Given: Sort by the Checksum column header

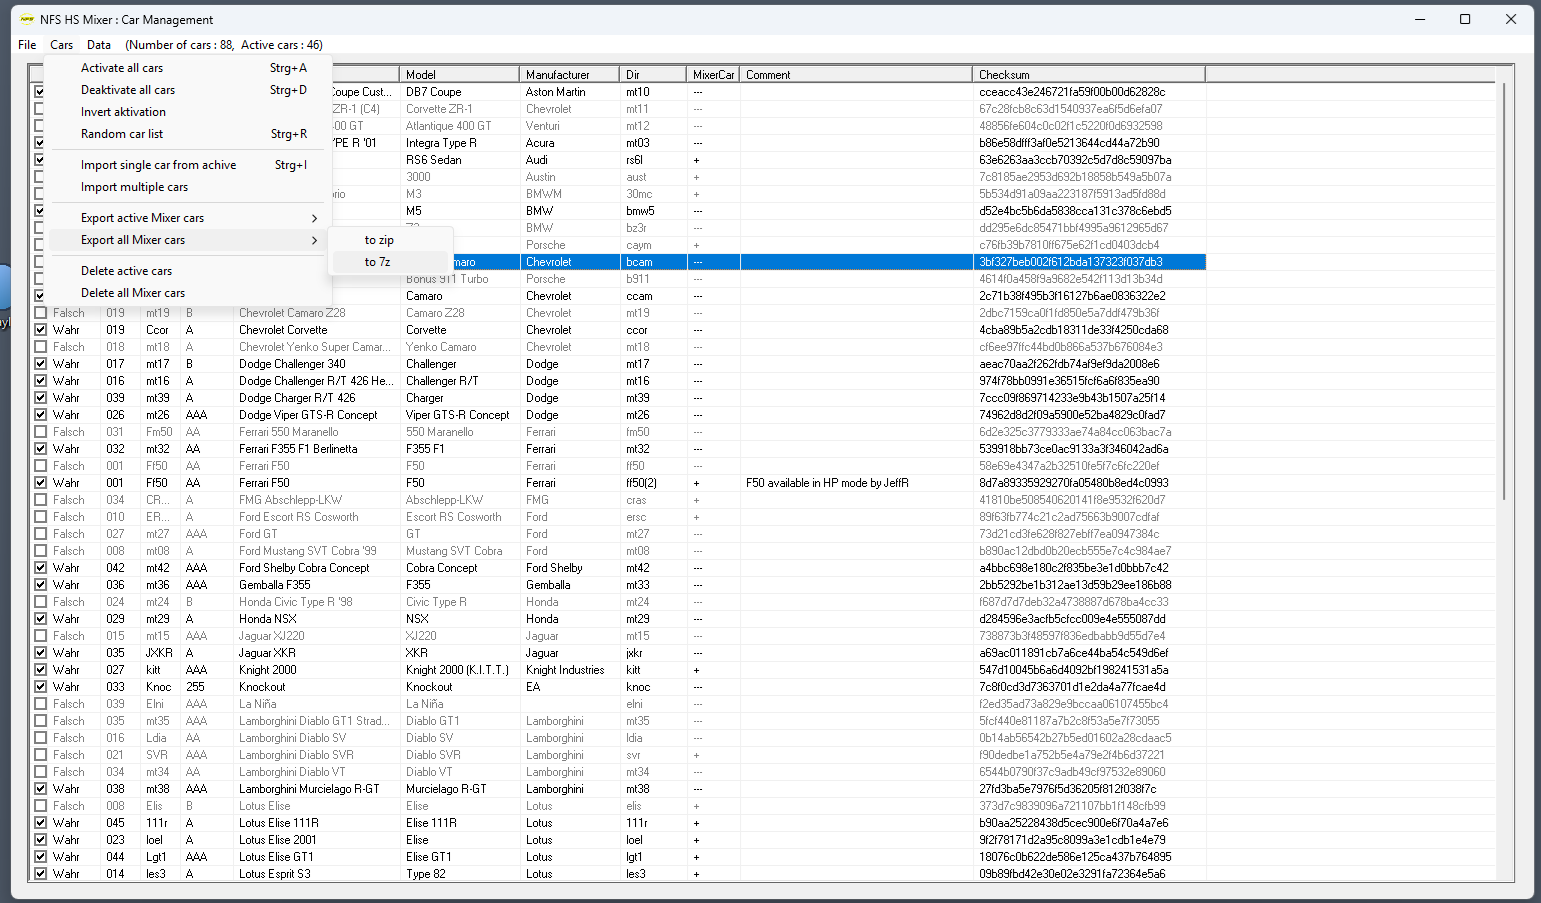Looking at the screenshot, I should tap(1089, 75).
